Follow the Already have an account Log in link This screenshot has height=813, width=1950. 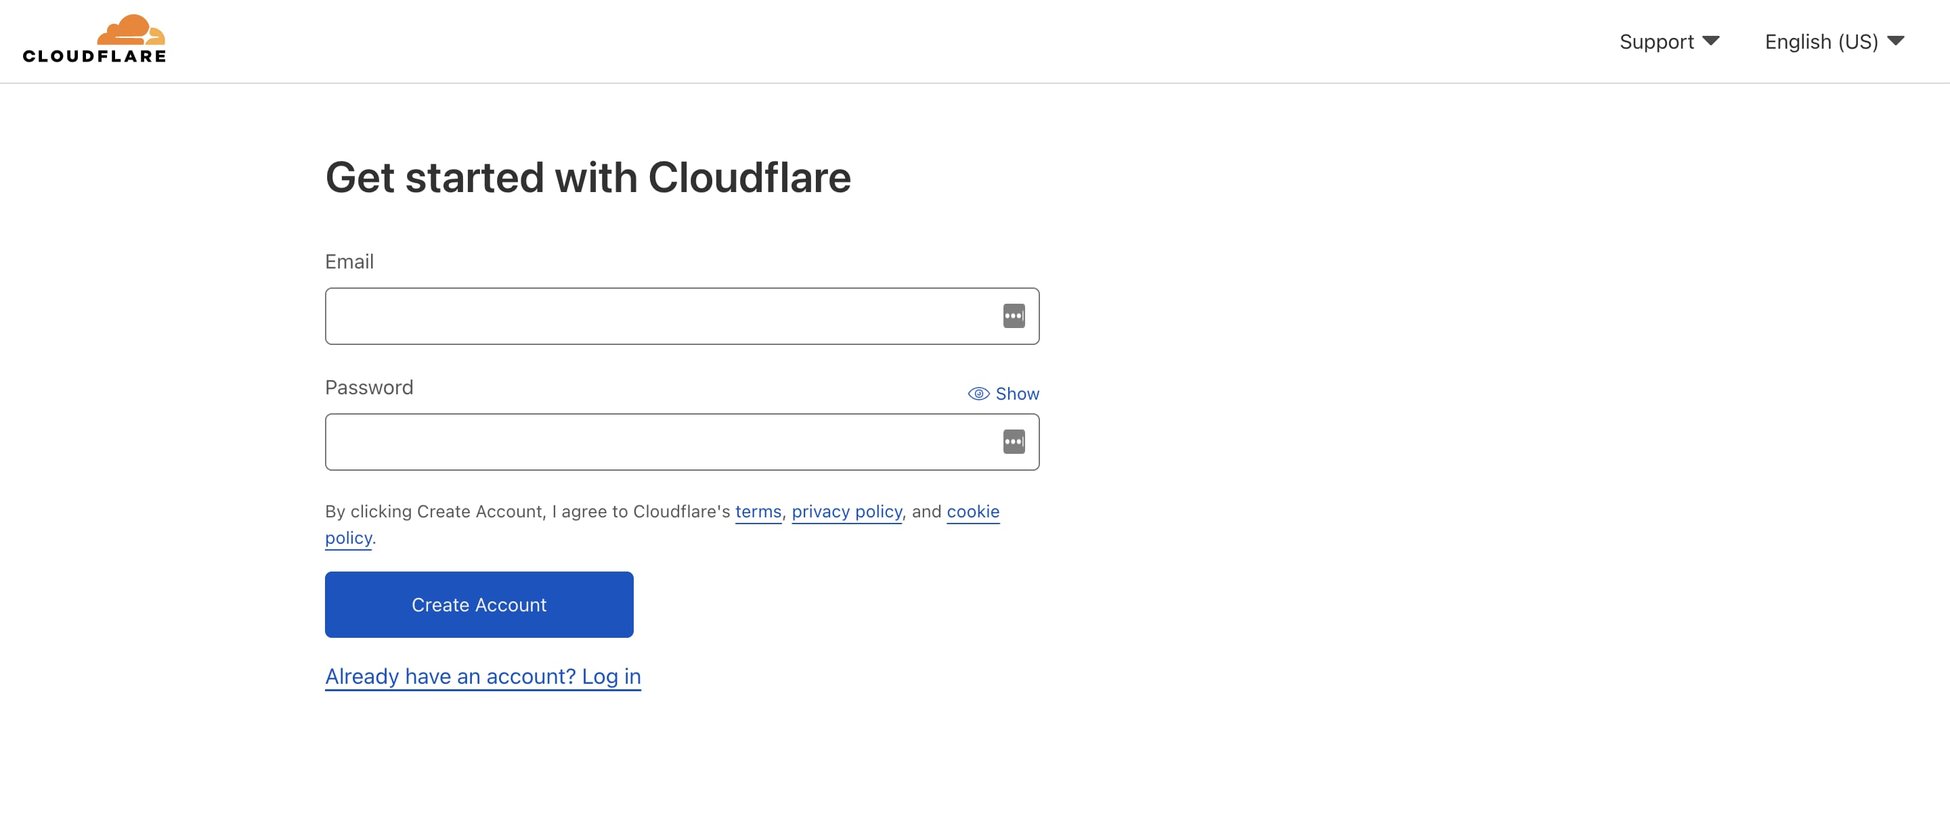point(483,677)
